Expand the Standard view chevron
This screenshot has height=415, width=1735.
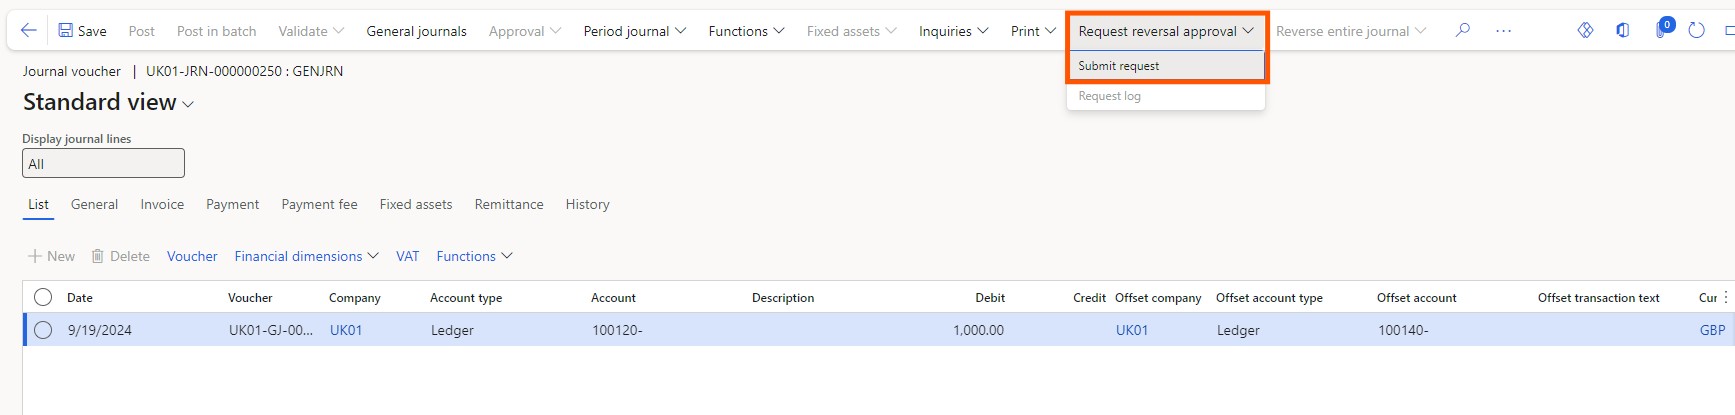point(188,104)
